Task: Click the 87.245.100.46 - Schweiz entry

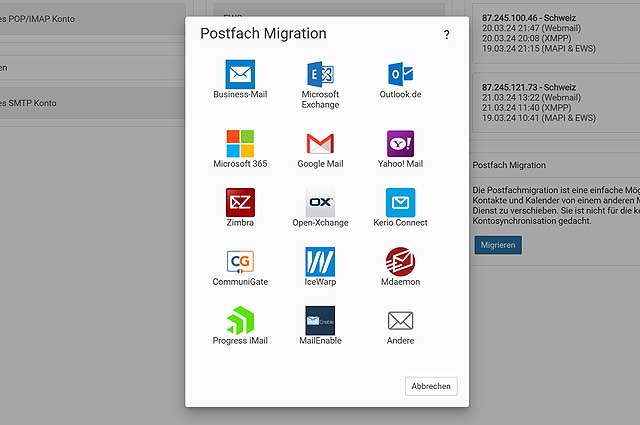Action: click(529, 18)
